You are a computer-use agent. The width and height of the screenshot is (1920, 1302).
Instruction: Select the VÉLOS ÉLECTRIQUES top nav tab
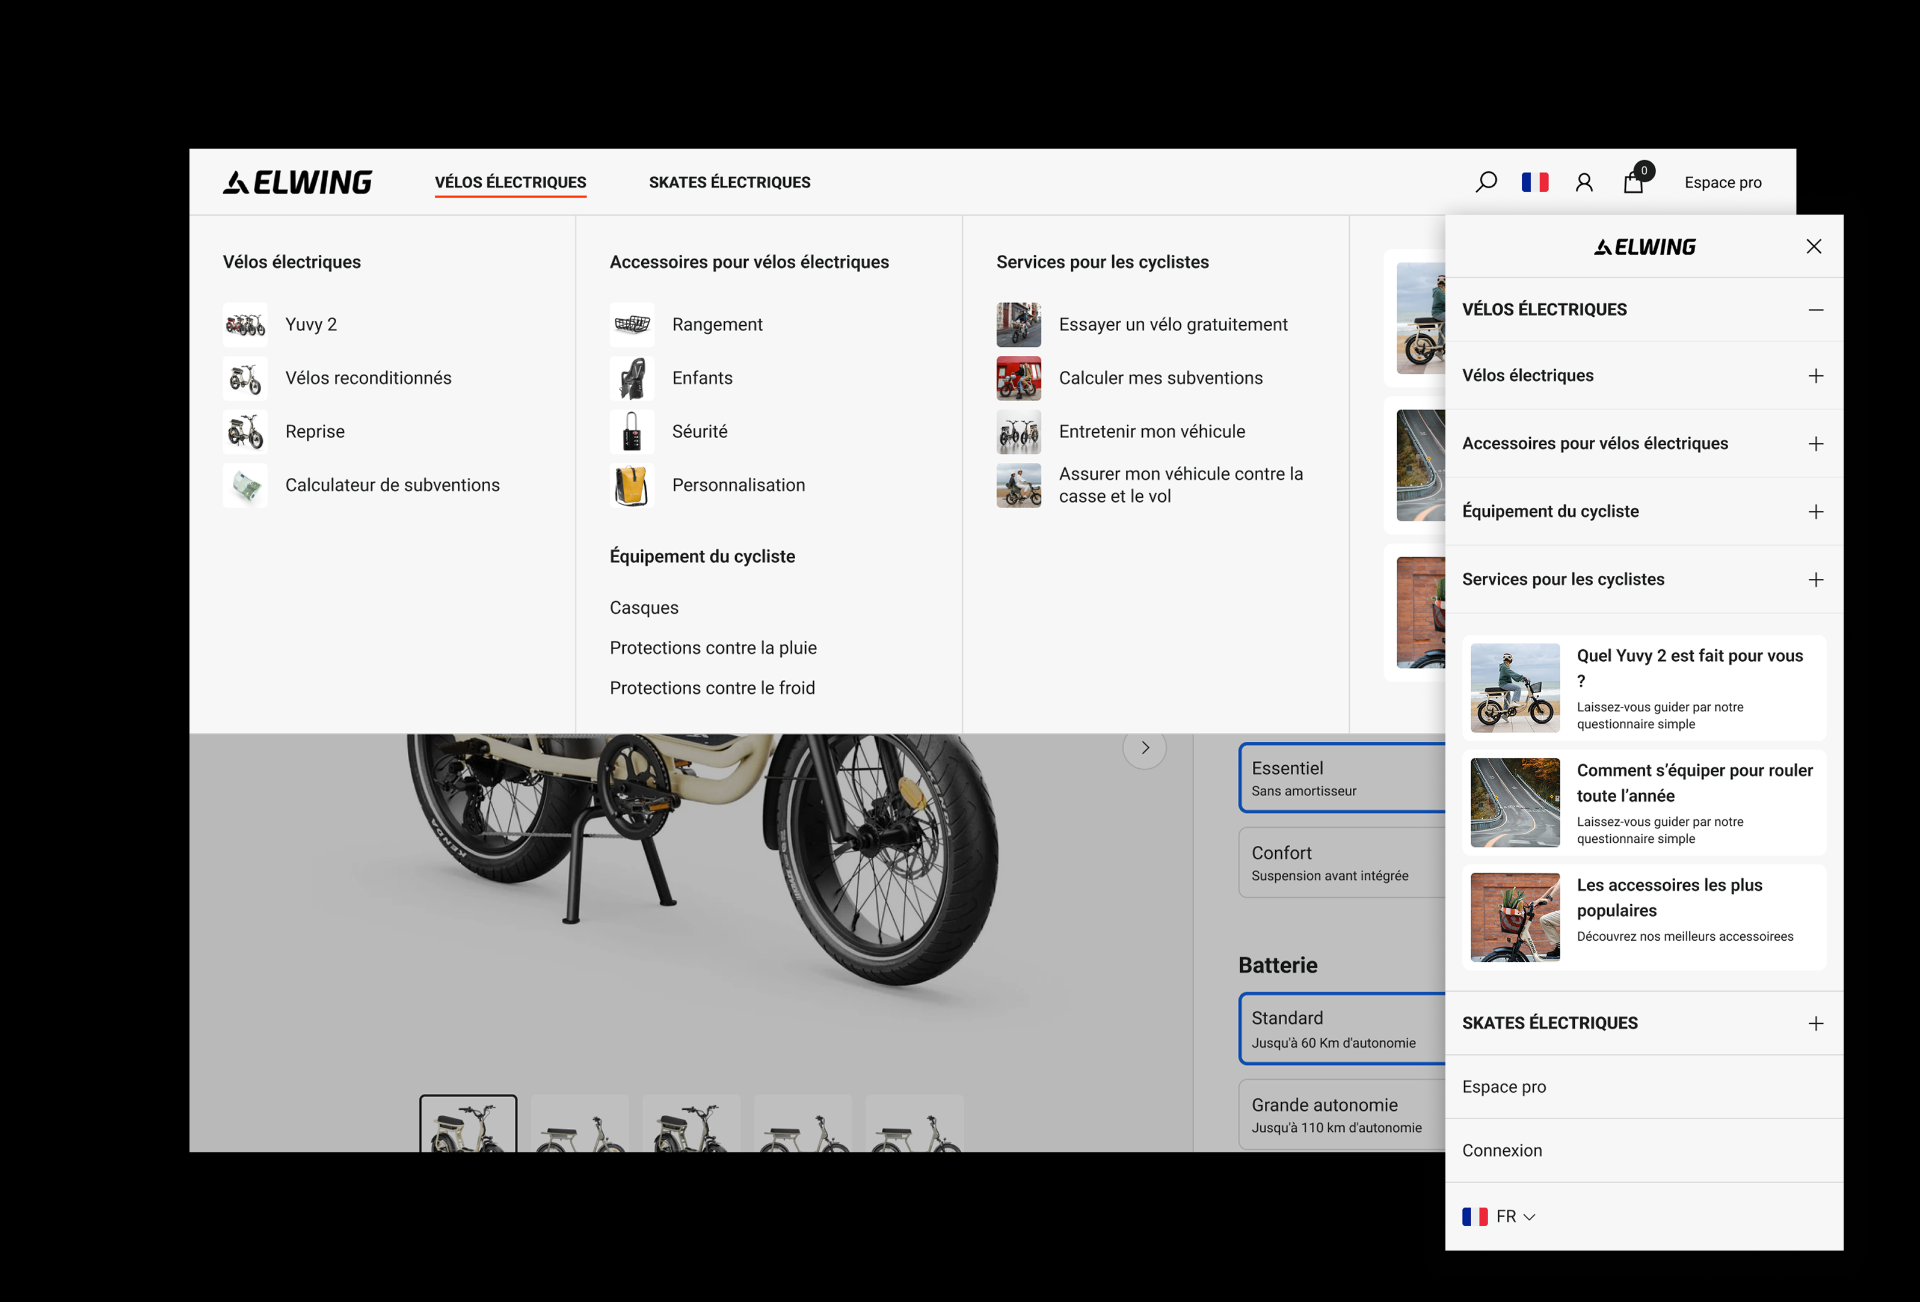coord(510,182)
